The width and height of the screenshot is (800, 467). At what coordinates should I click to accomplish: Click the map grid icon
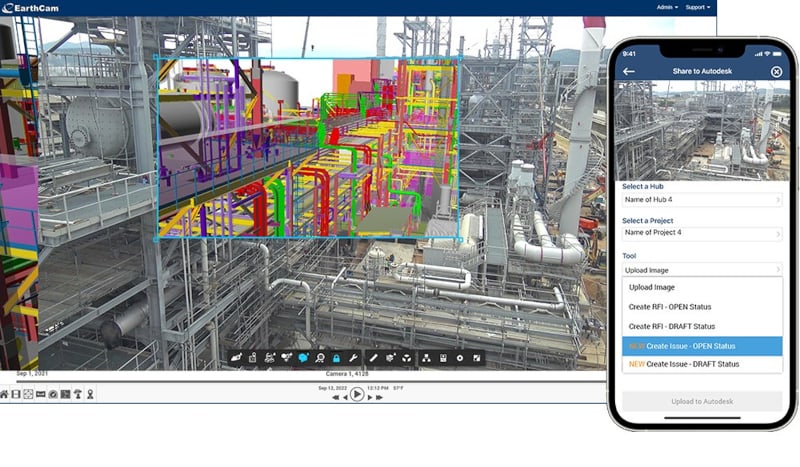65,394
